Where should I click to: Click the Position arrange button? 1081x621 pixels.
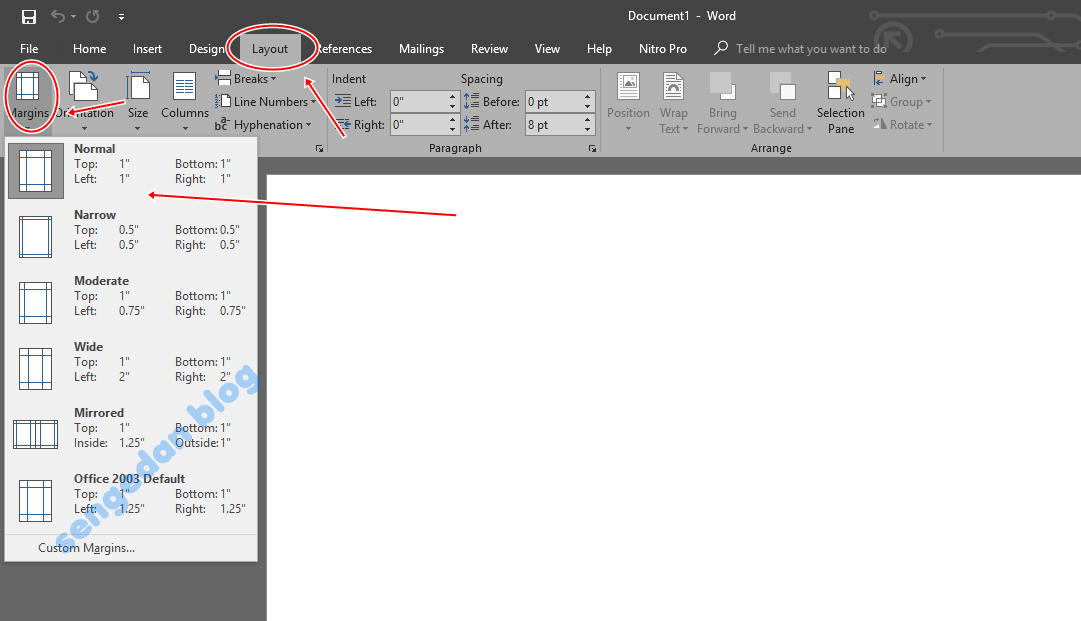click(628, 102)
